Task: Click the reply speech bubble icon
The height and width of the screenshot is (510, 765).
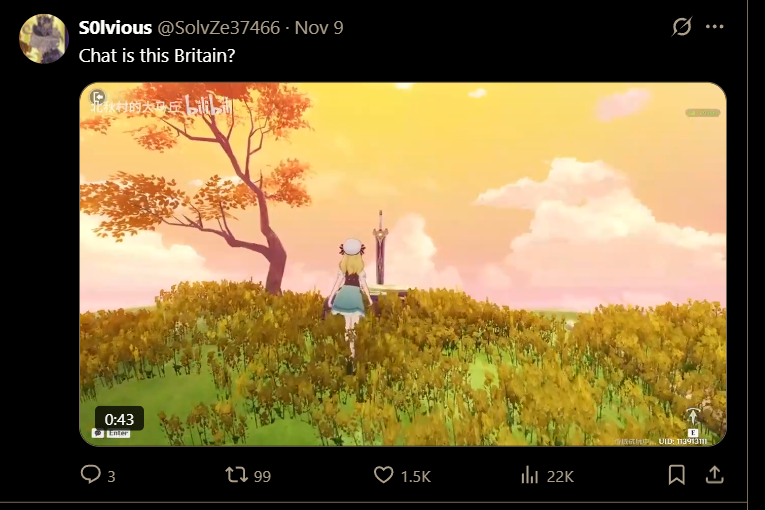Action: (x=90, y=474)
